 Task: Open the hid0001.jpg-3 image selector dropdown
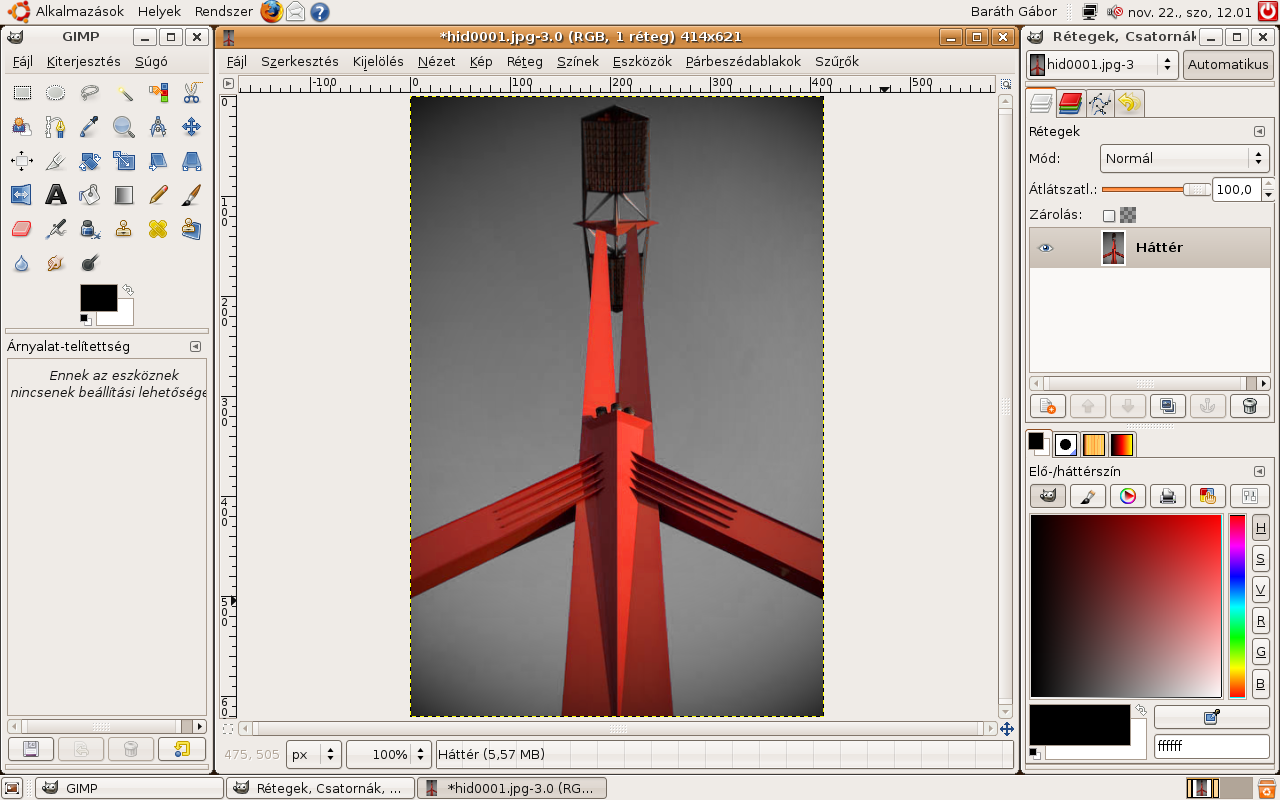point(1102,65)
